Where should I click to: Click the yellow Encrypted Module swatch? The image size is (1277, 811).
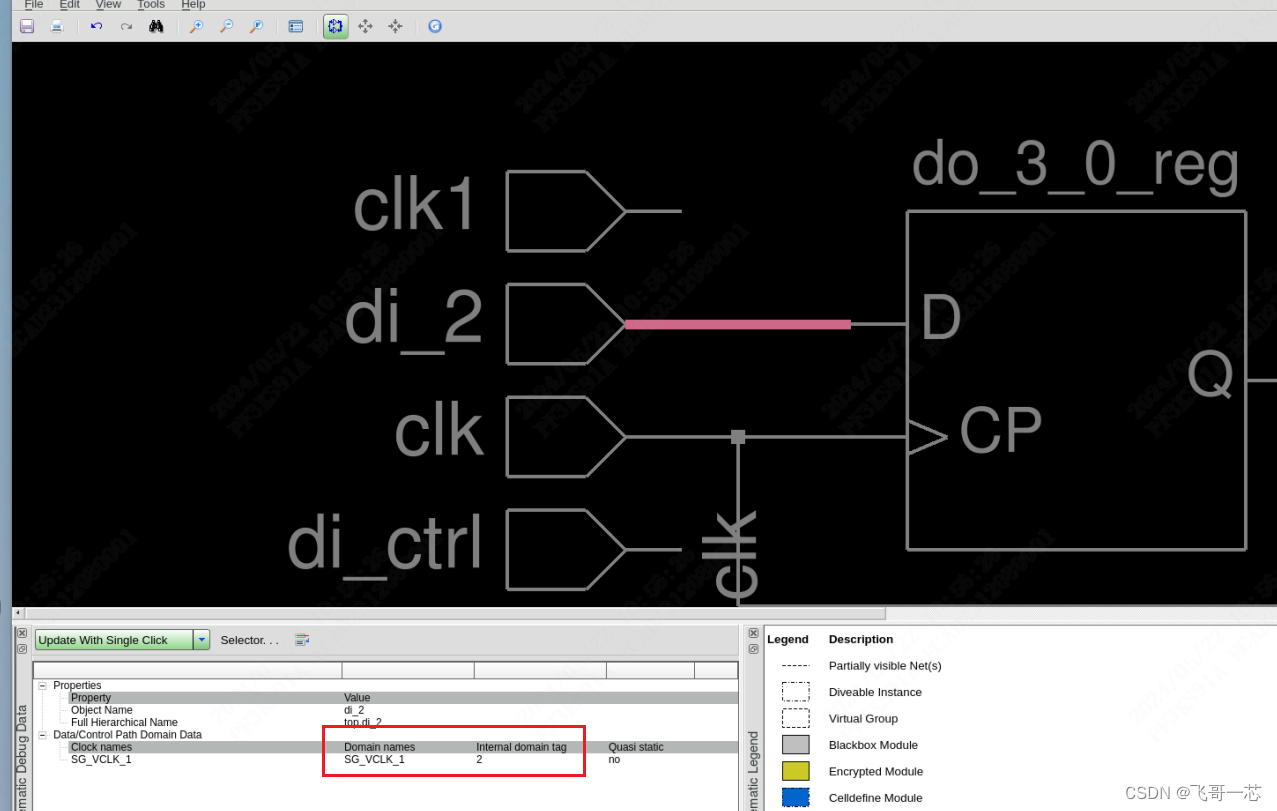click(x=796, y=771)
